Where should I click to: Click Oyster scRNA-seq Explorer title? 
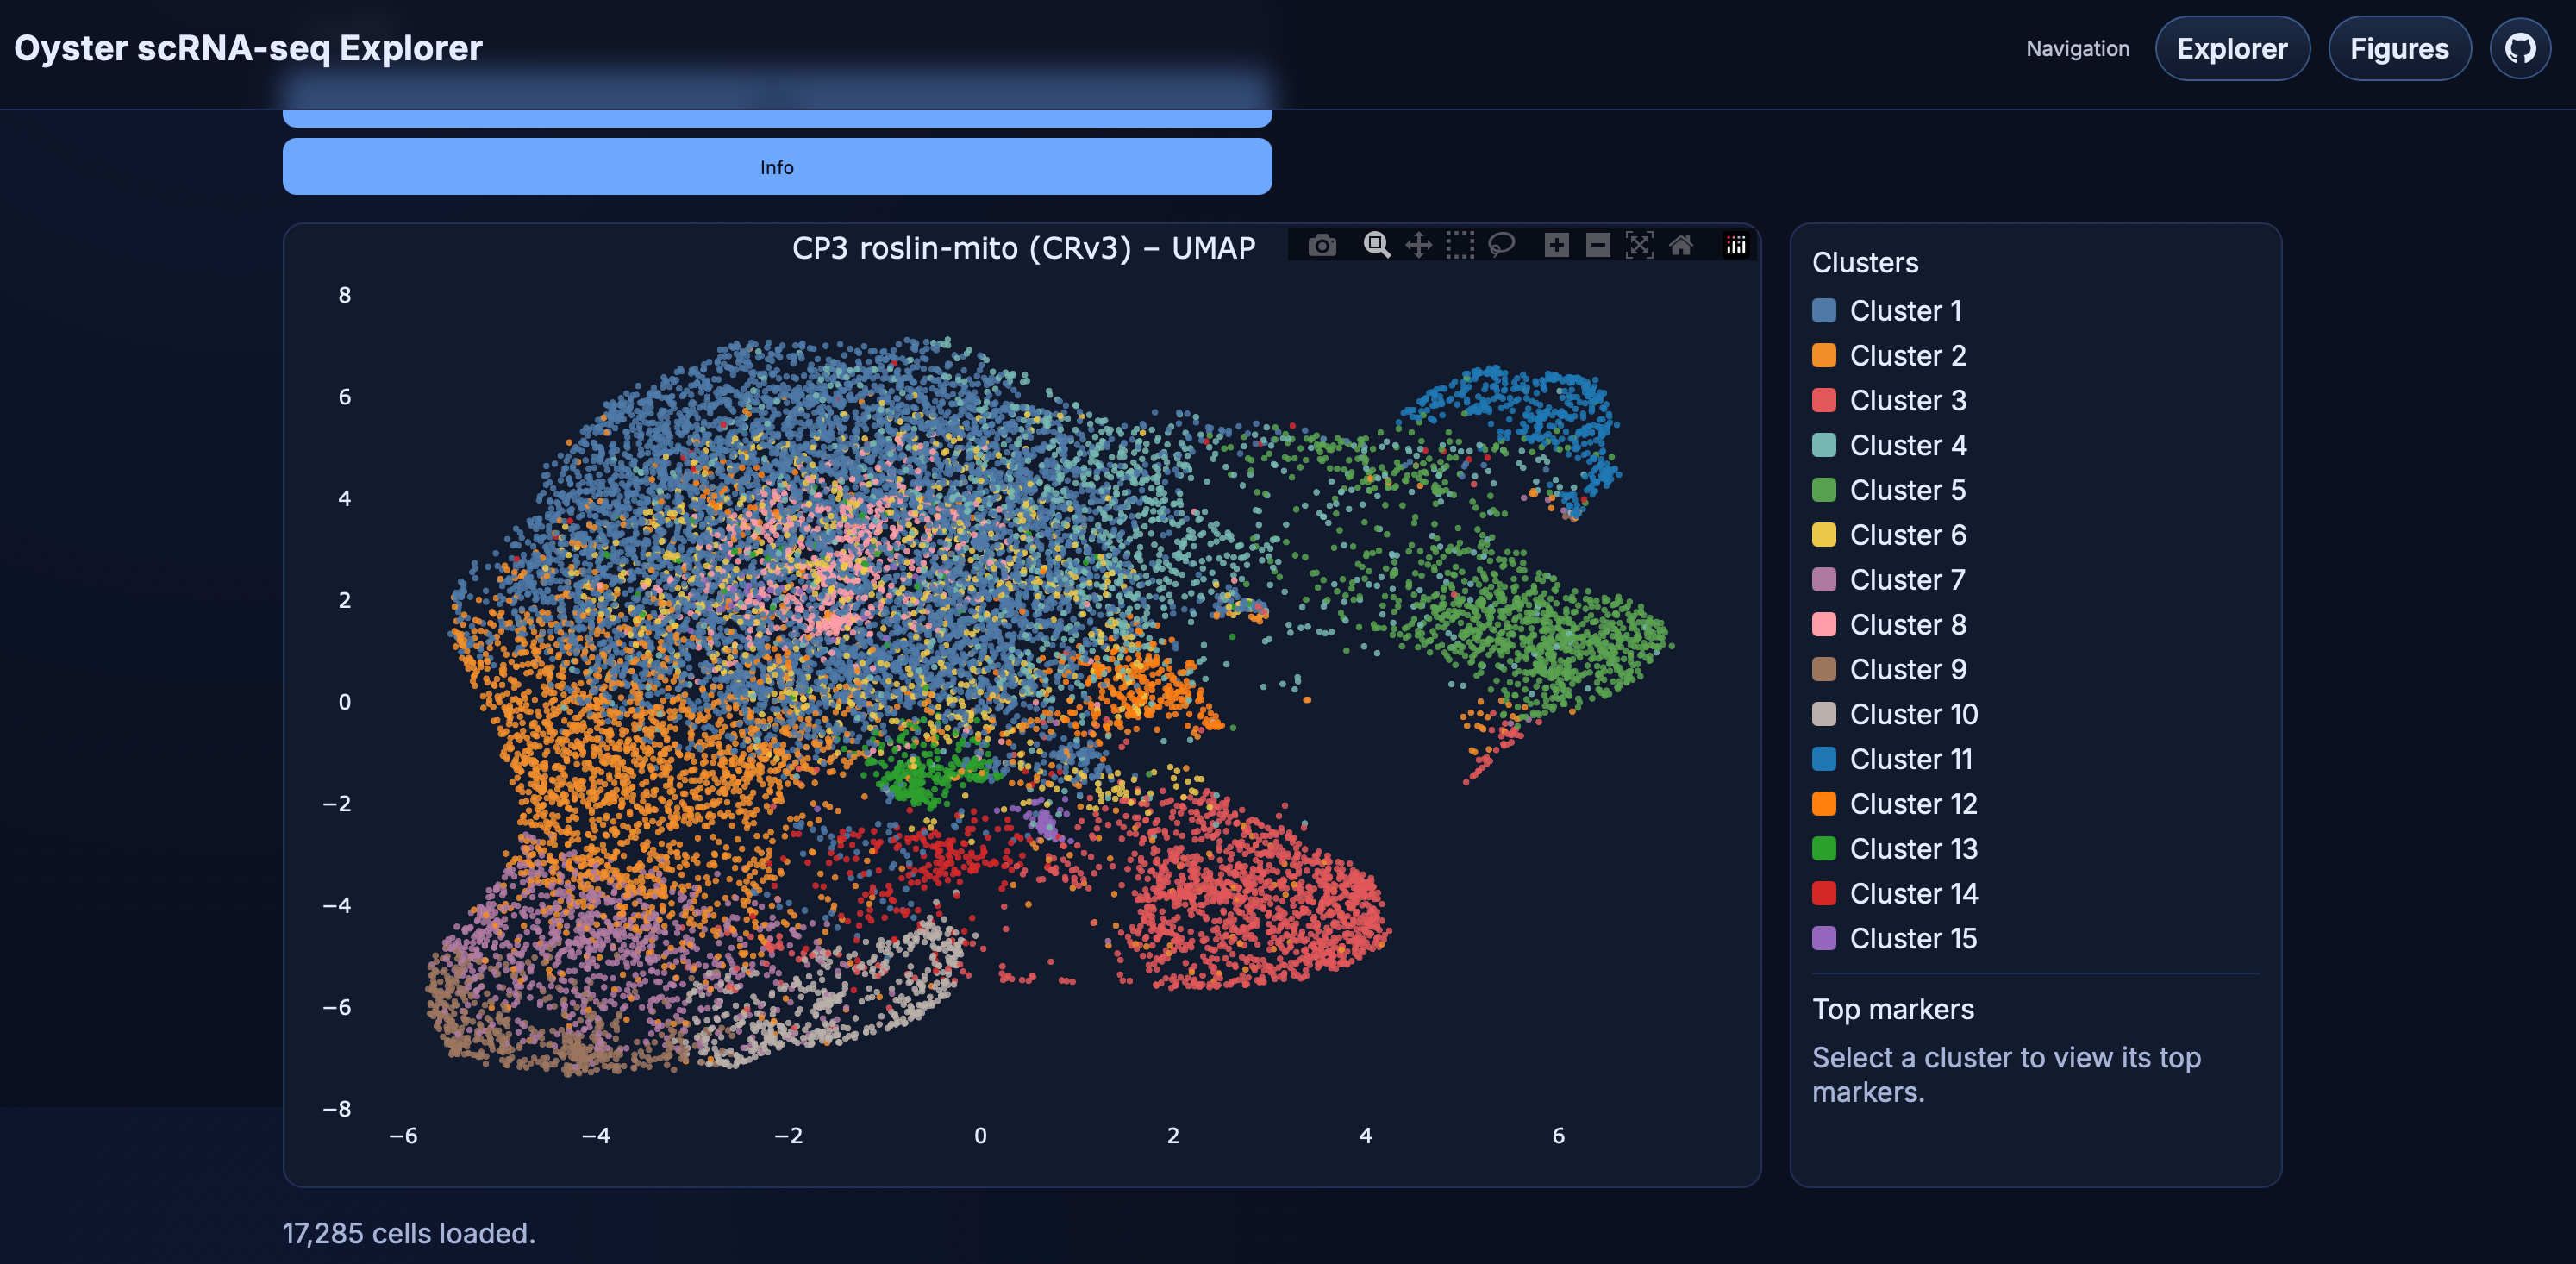(x=248, y=48)
